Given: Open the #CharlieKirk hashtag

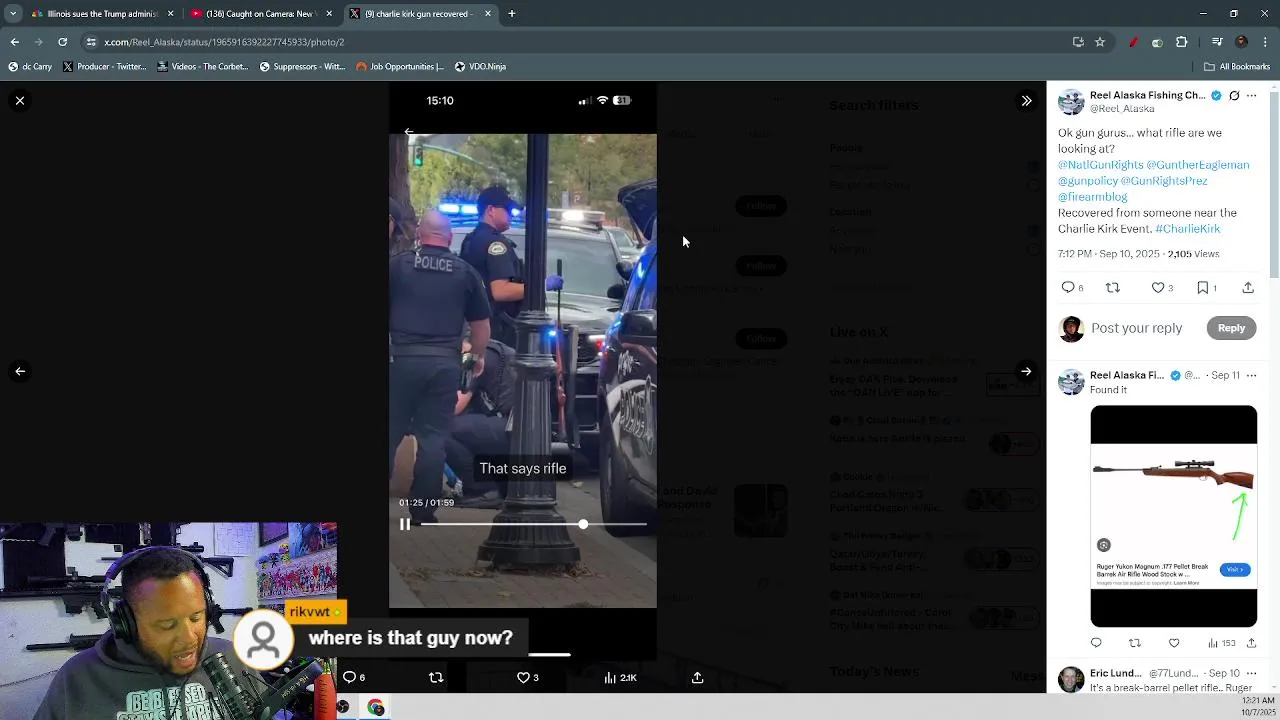Looking at the screenshot, I should tap(1187, 229).
